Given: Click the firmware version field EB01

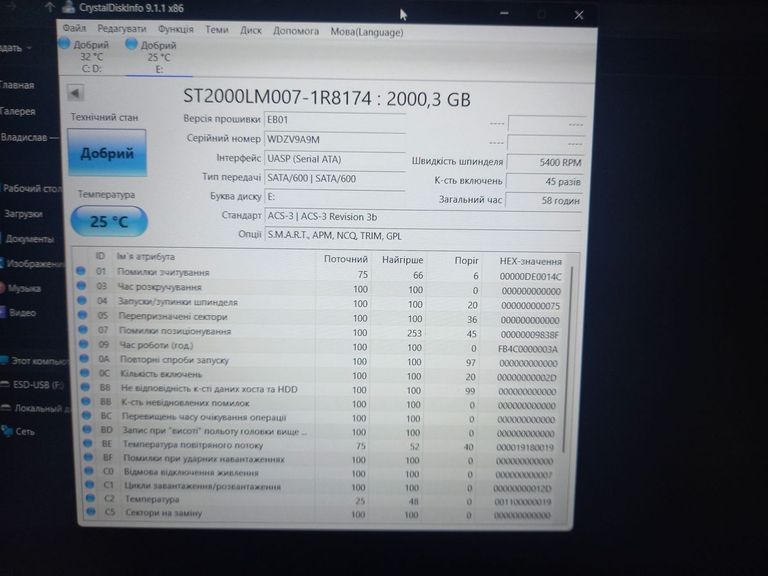Looking at the screenshot, I should tap(335, 120).
